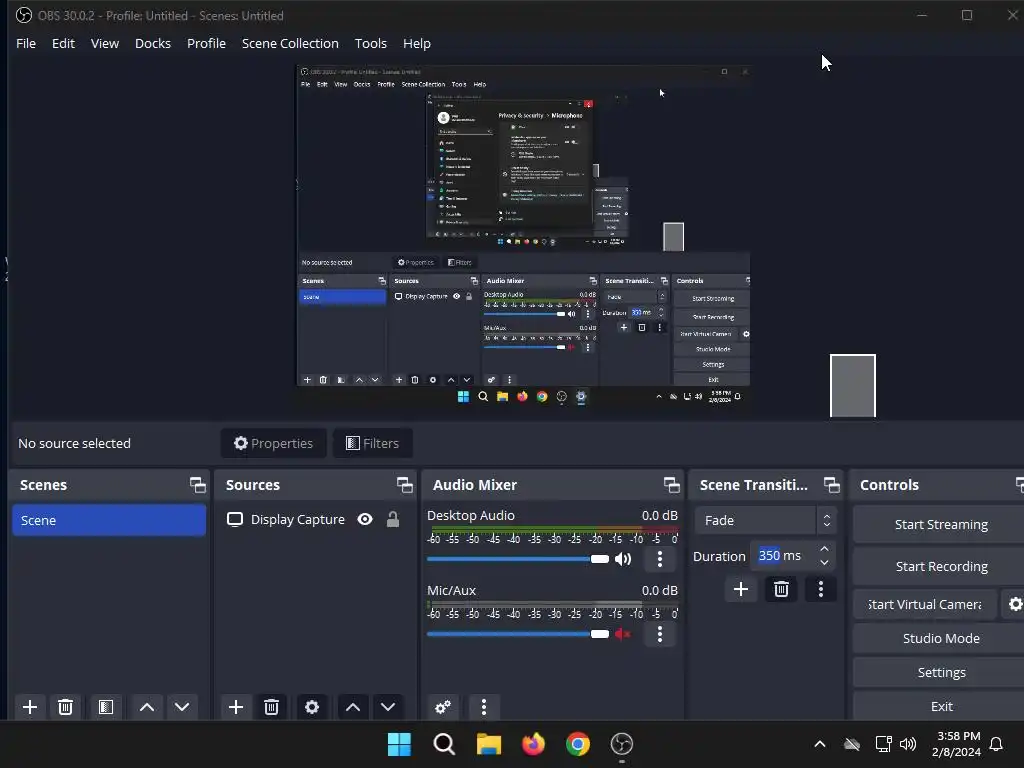The height and width of the screenshot is (768, 1024).
Task: Add a scene transition with plus icon
Action: tap(741, 589)
